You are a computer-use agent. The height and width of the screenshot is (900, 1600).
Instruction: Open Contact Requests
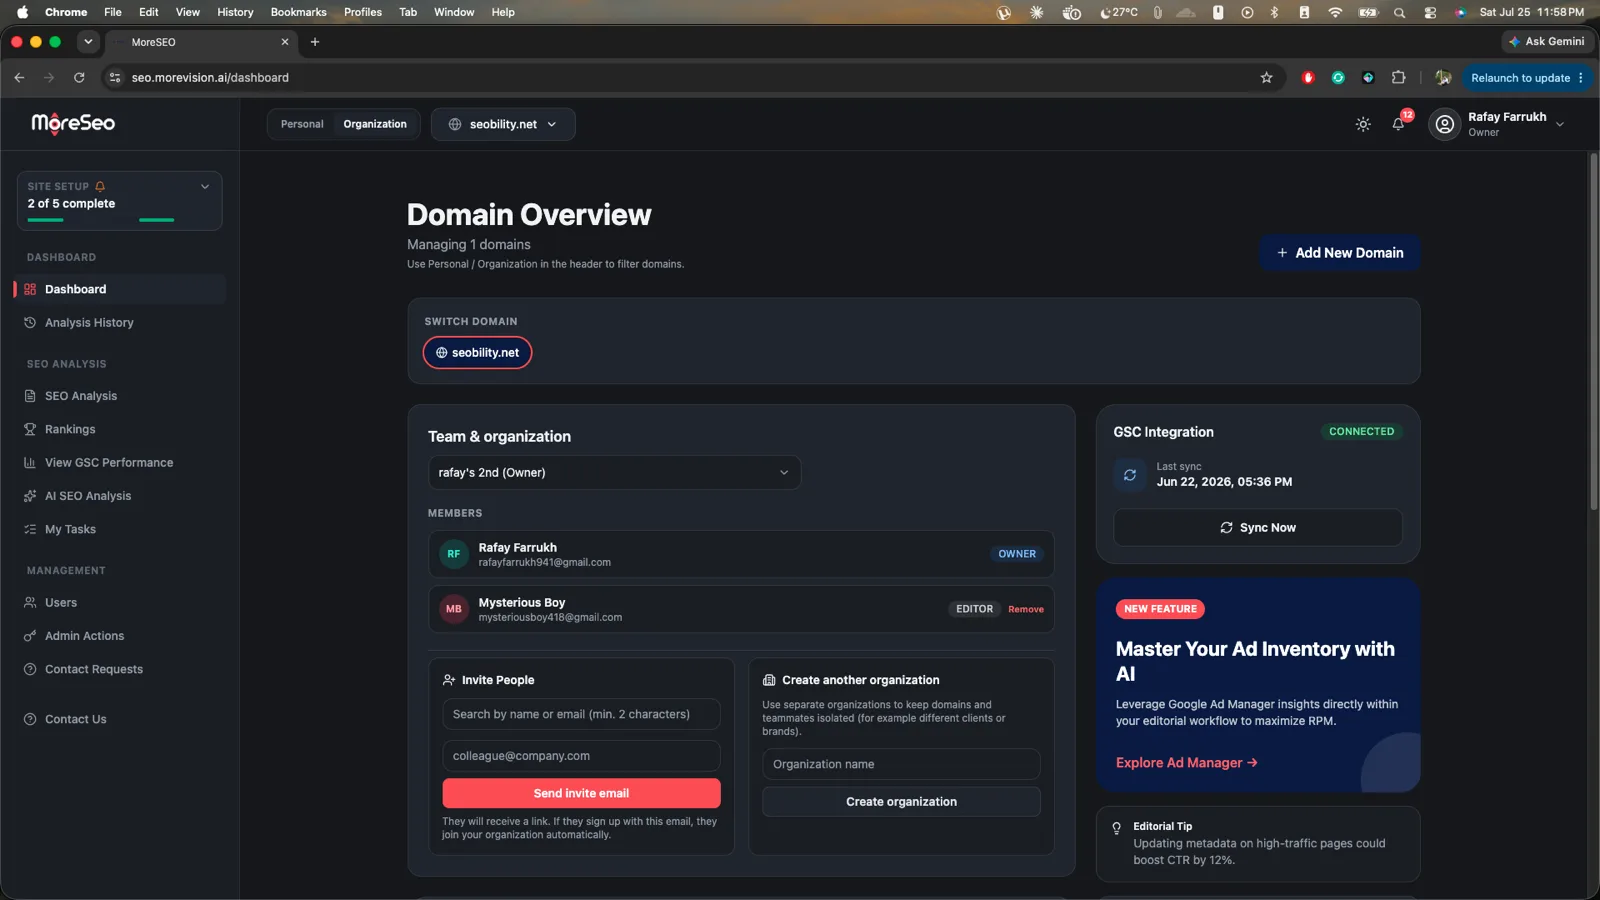pyautogui.click(x=120, y=669)
